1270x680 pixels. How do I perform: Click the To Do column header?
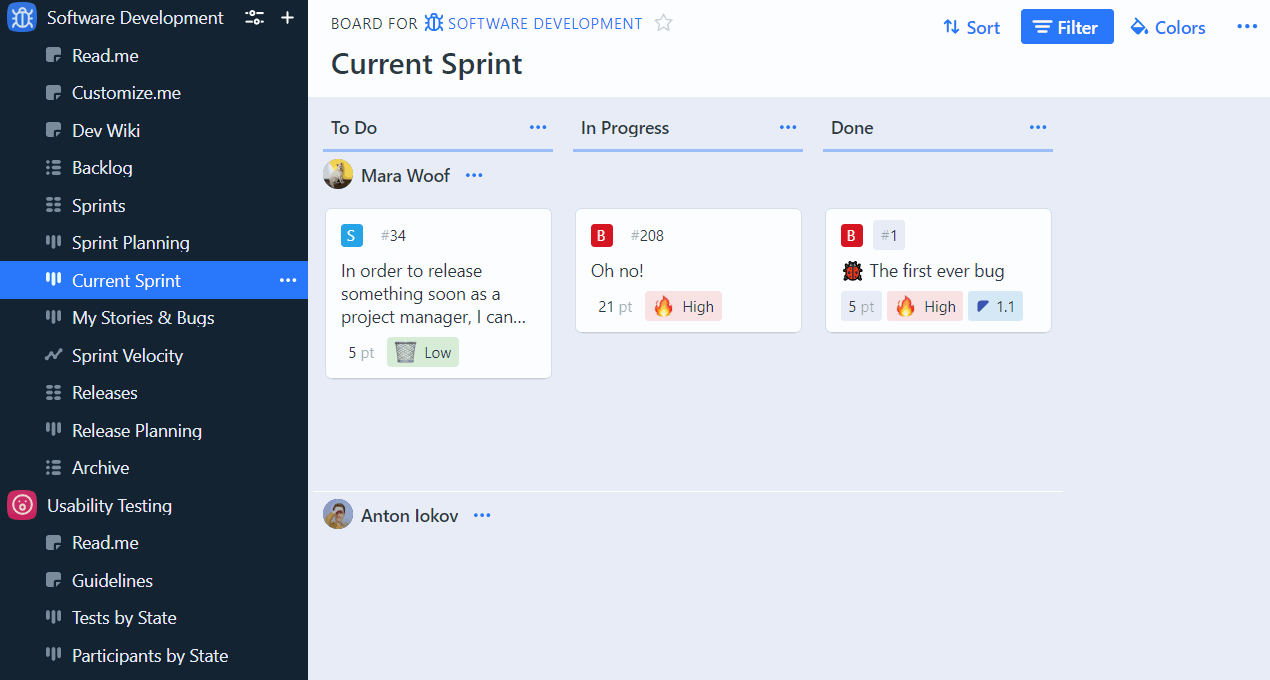point(354,127)
